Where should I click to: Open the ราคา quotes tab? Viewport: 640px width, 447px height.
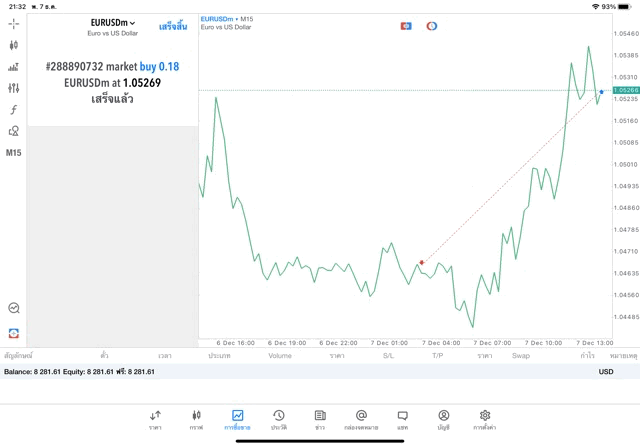click(155, 420)
